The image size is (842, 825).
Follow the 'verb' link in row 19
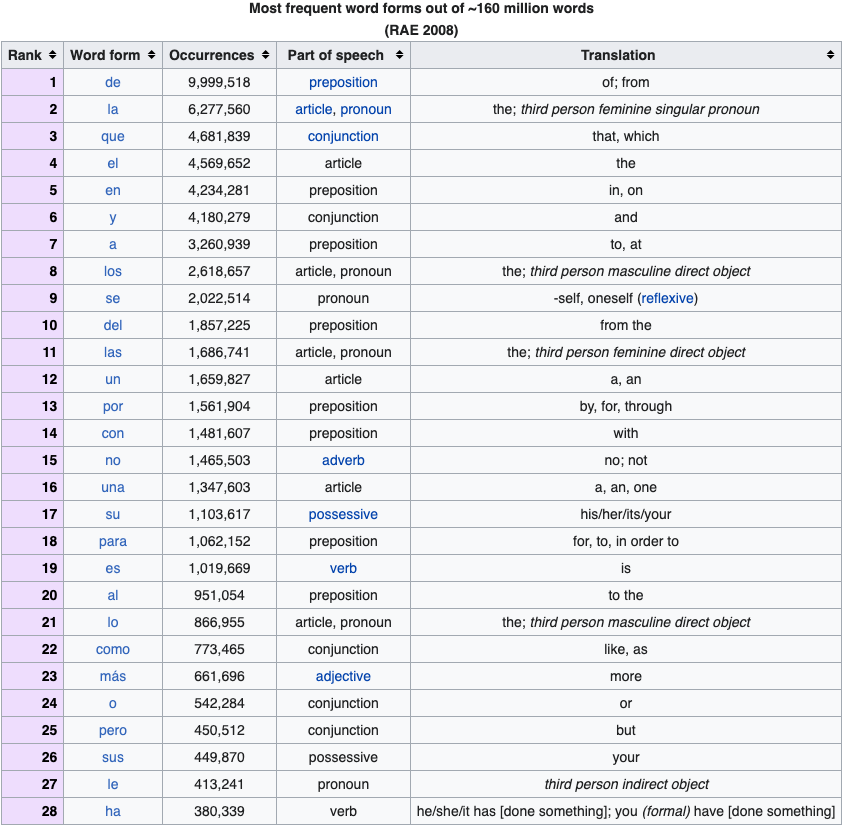click(x=343, y=568)
